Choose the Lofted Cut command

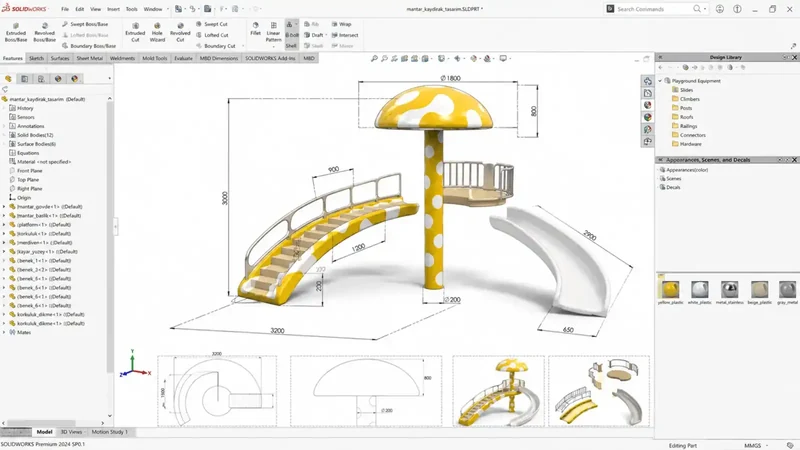212,35
